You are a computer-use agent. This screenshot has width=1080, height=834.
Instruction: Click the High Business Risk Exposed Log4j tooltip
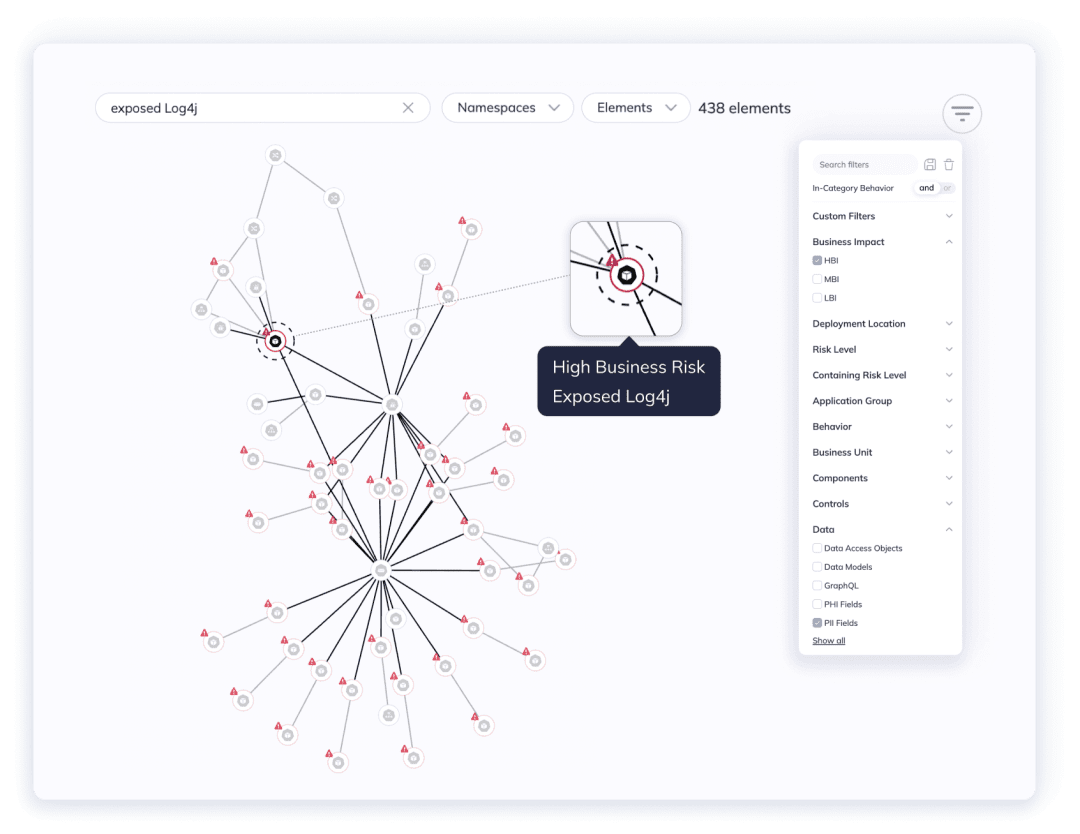(628, 381)
